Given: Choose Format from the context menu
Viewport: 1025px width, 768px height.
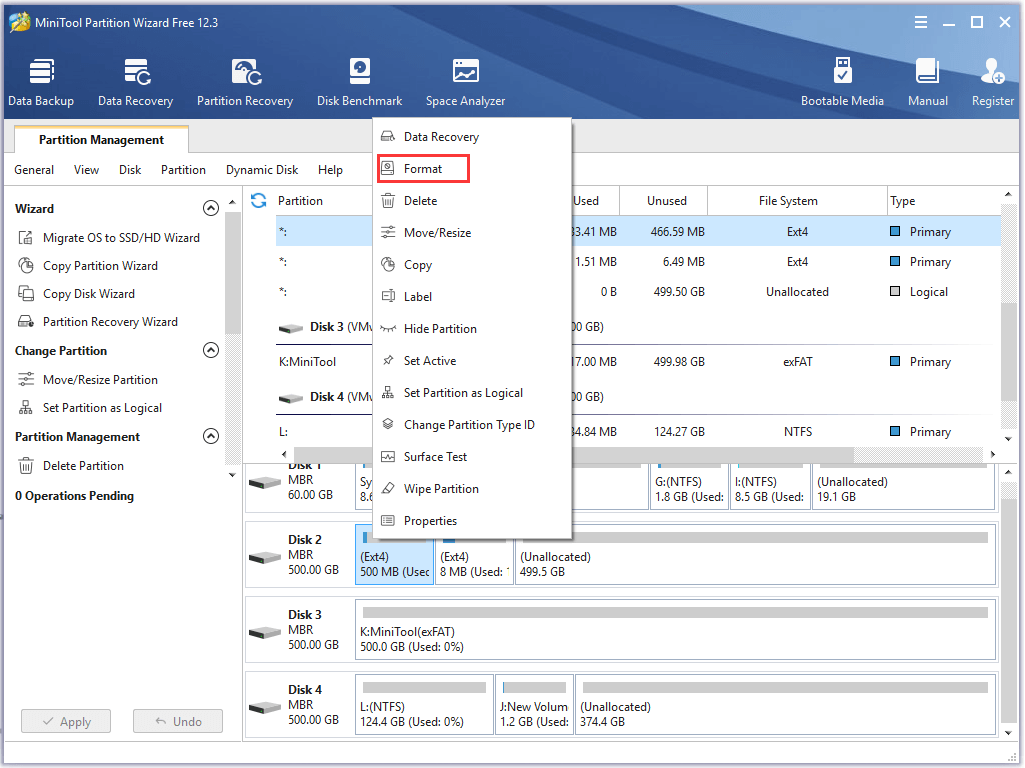Looking at the screenshot, I should tap(423, 169).
